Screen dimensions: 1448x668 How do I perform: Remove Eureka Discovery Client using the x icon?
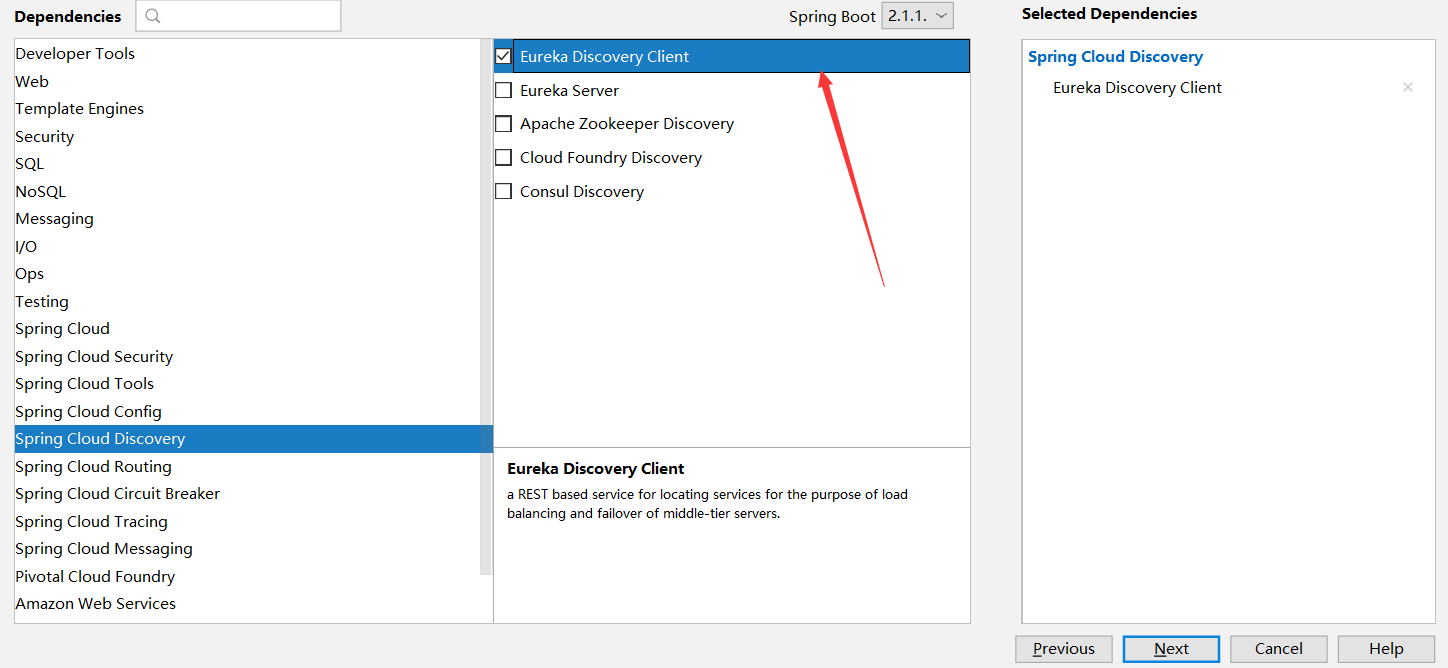1407,88
